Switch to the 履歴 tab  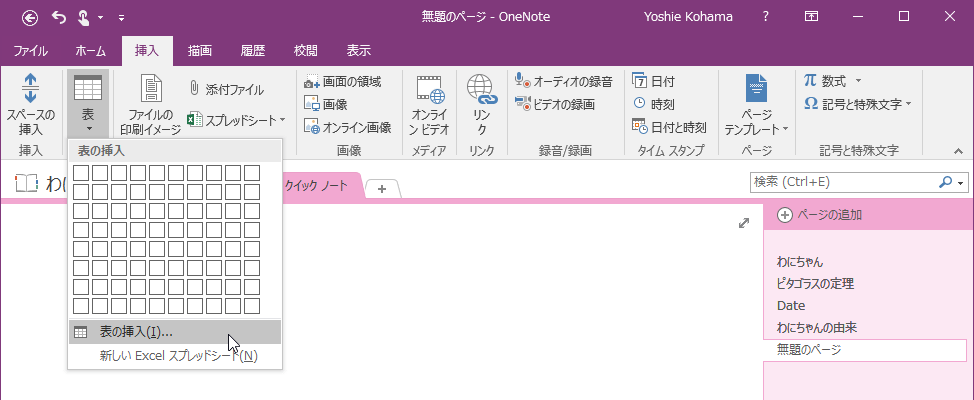point(252,51)
